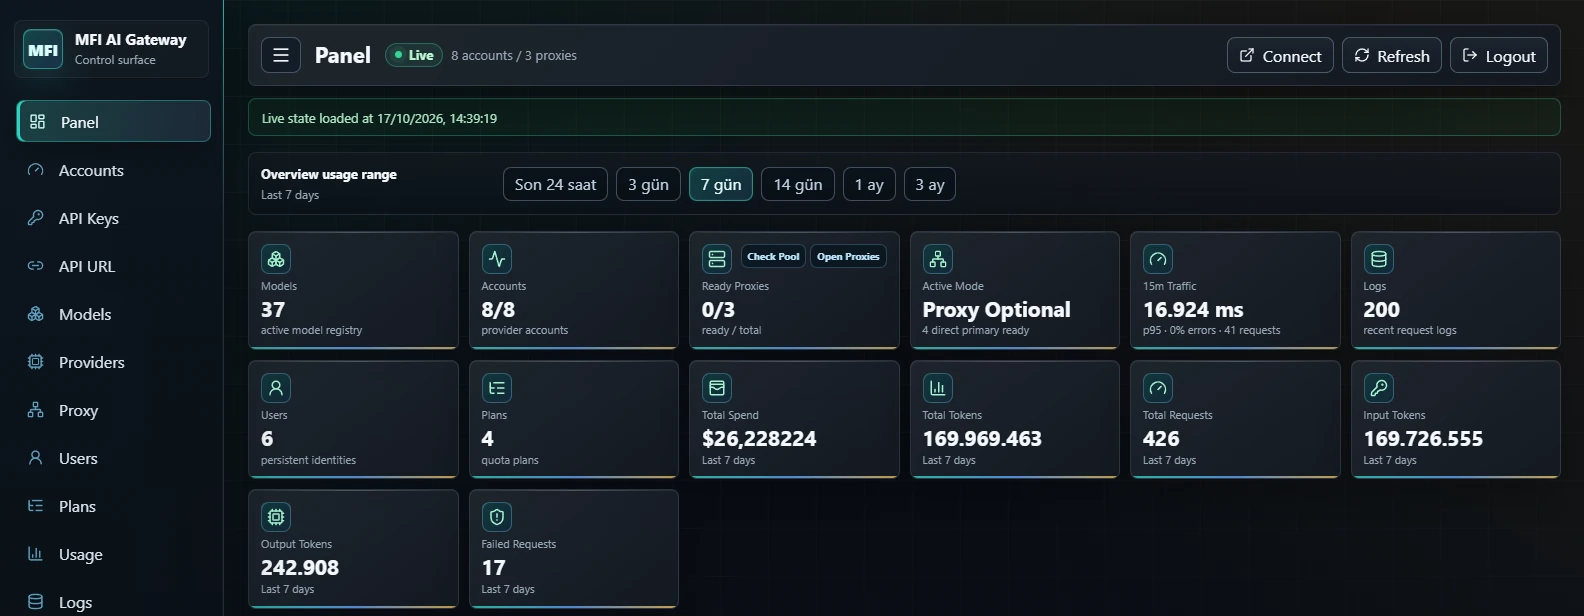Click the sidebar API URL link icon
This screenshot has width=1584, height=616.
(35, 266)
